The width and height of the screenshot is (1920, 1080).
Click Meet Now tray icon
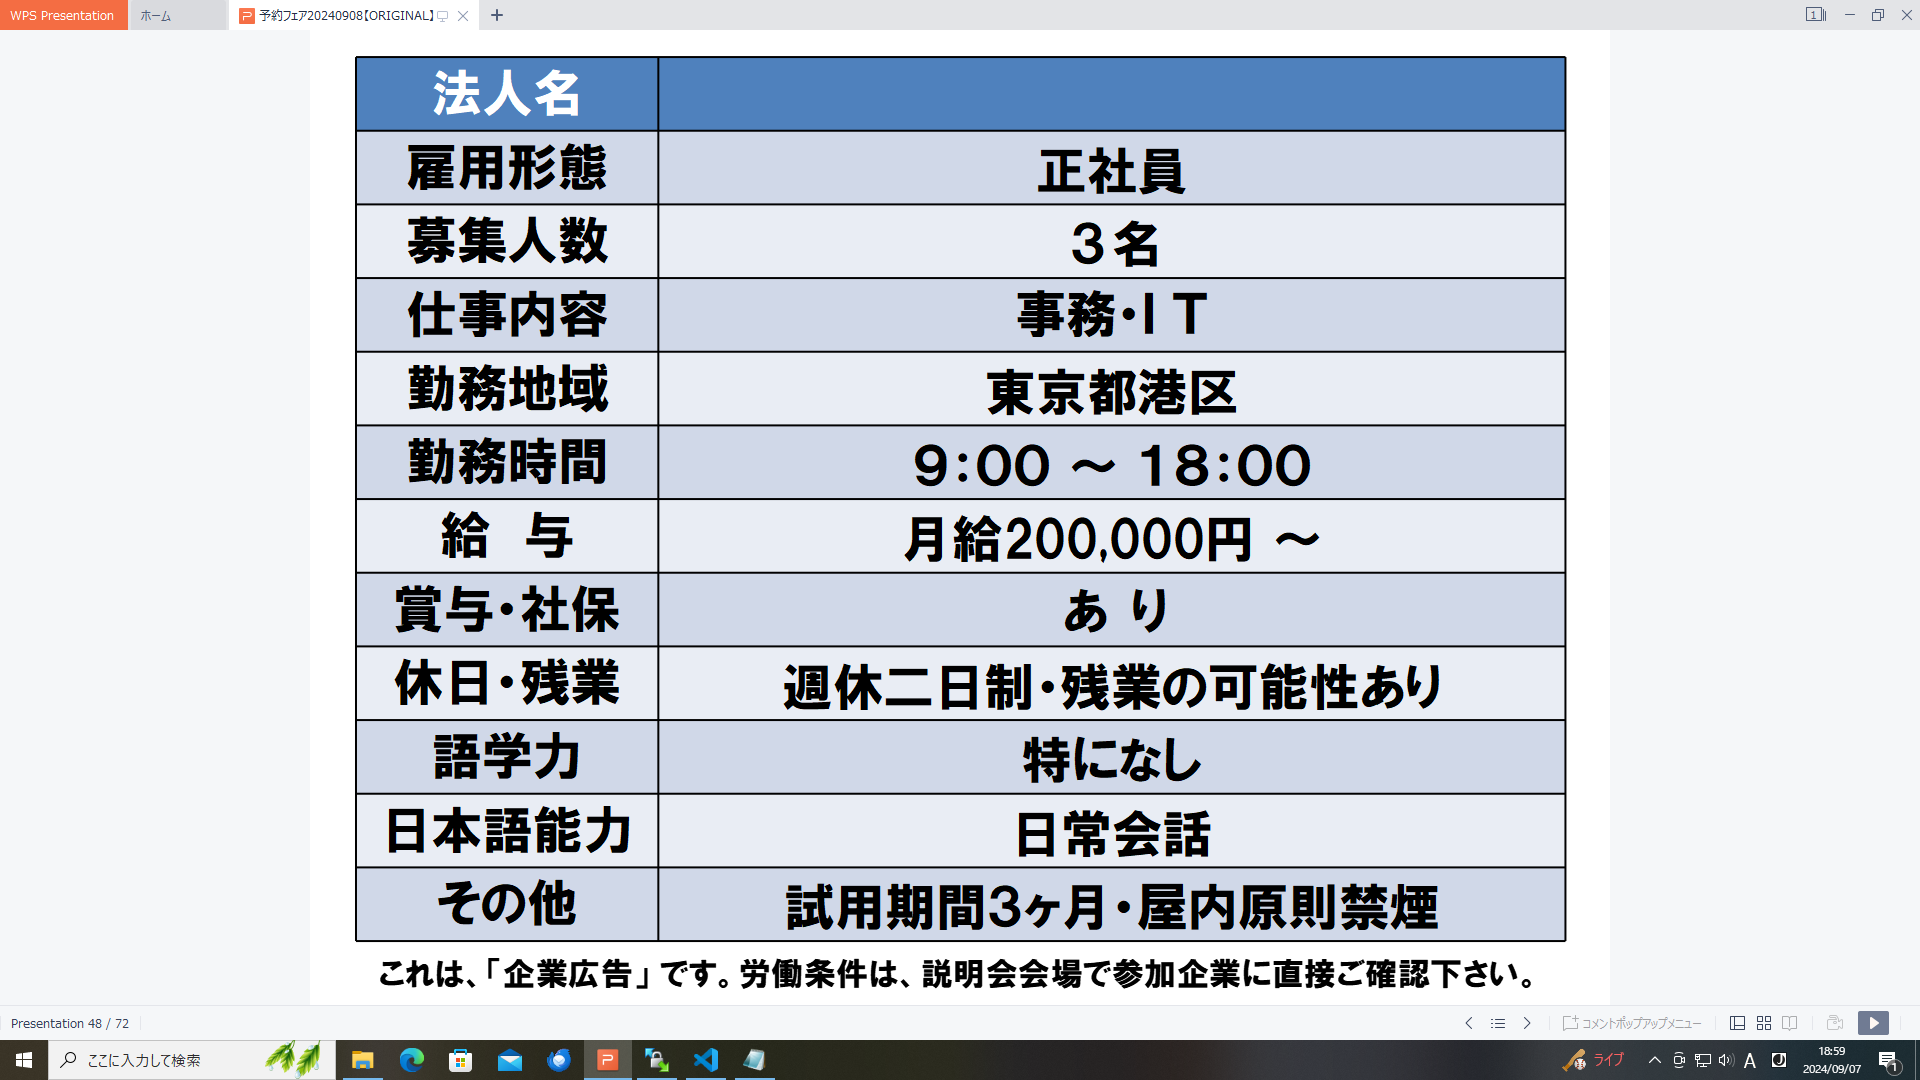pos(1679,1060)
